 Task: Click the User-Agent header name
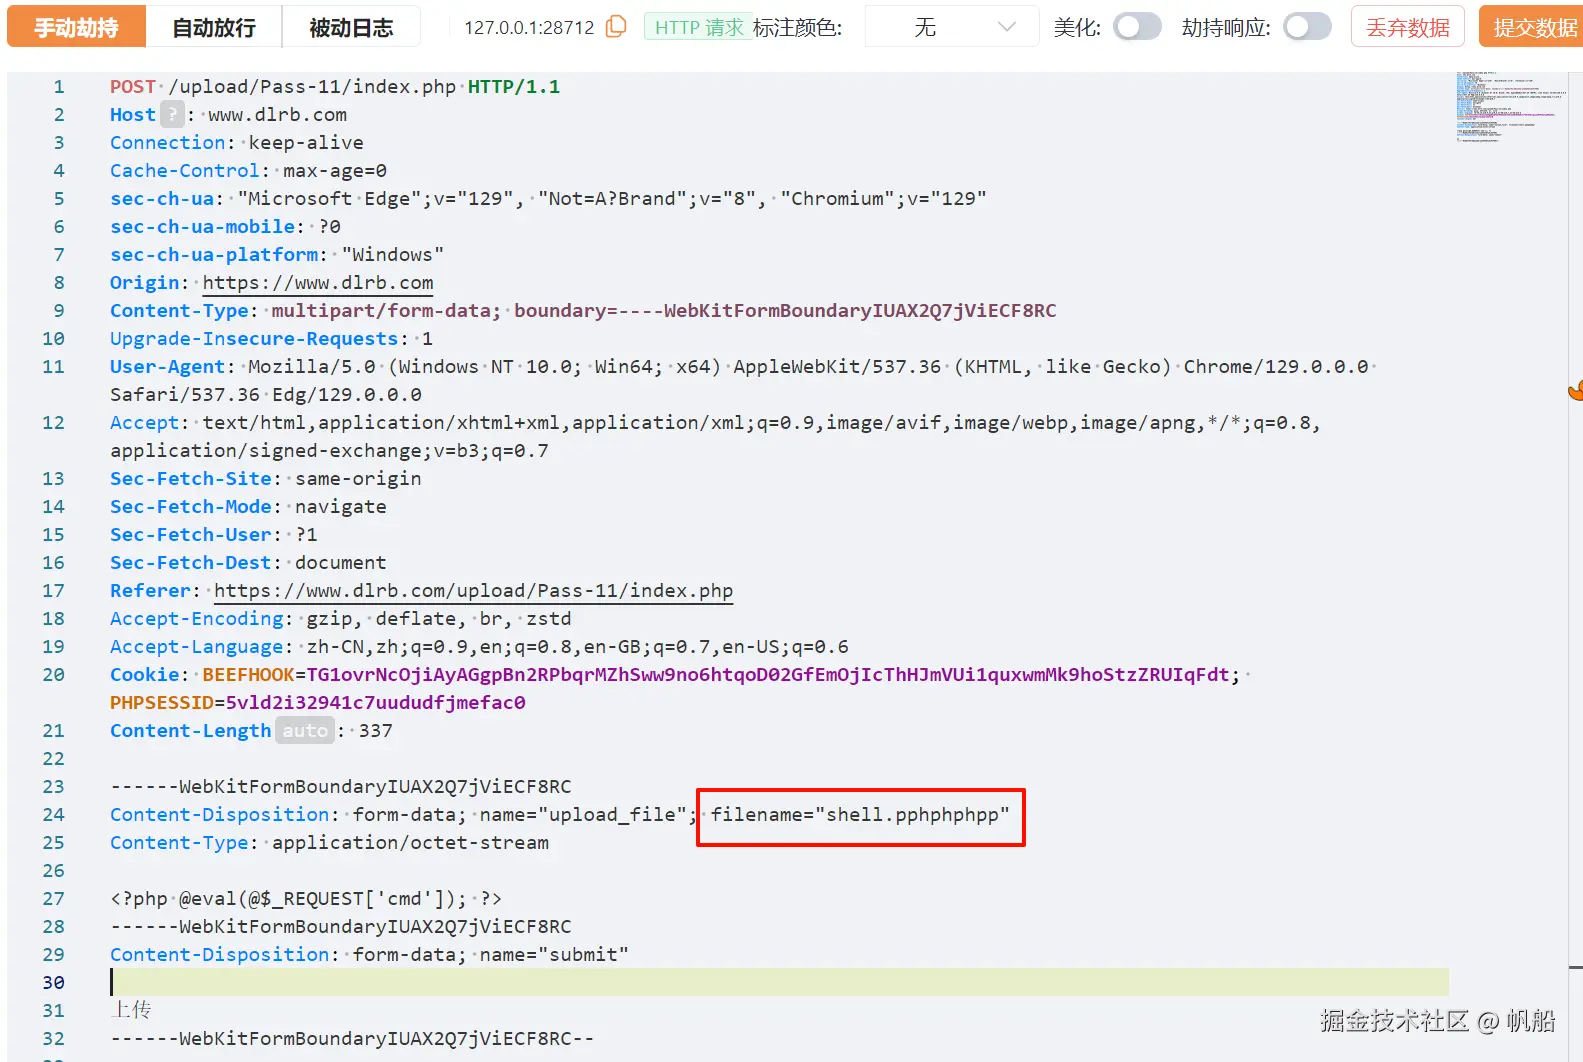click(168, 367)
